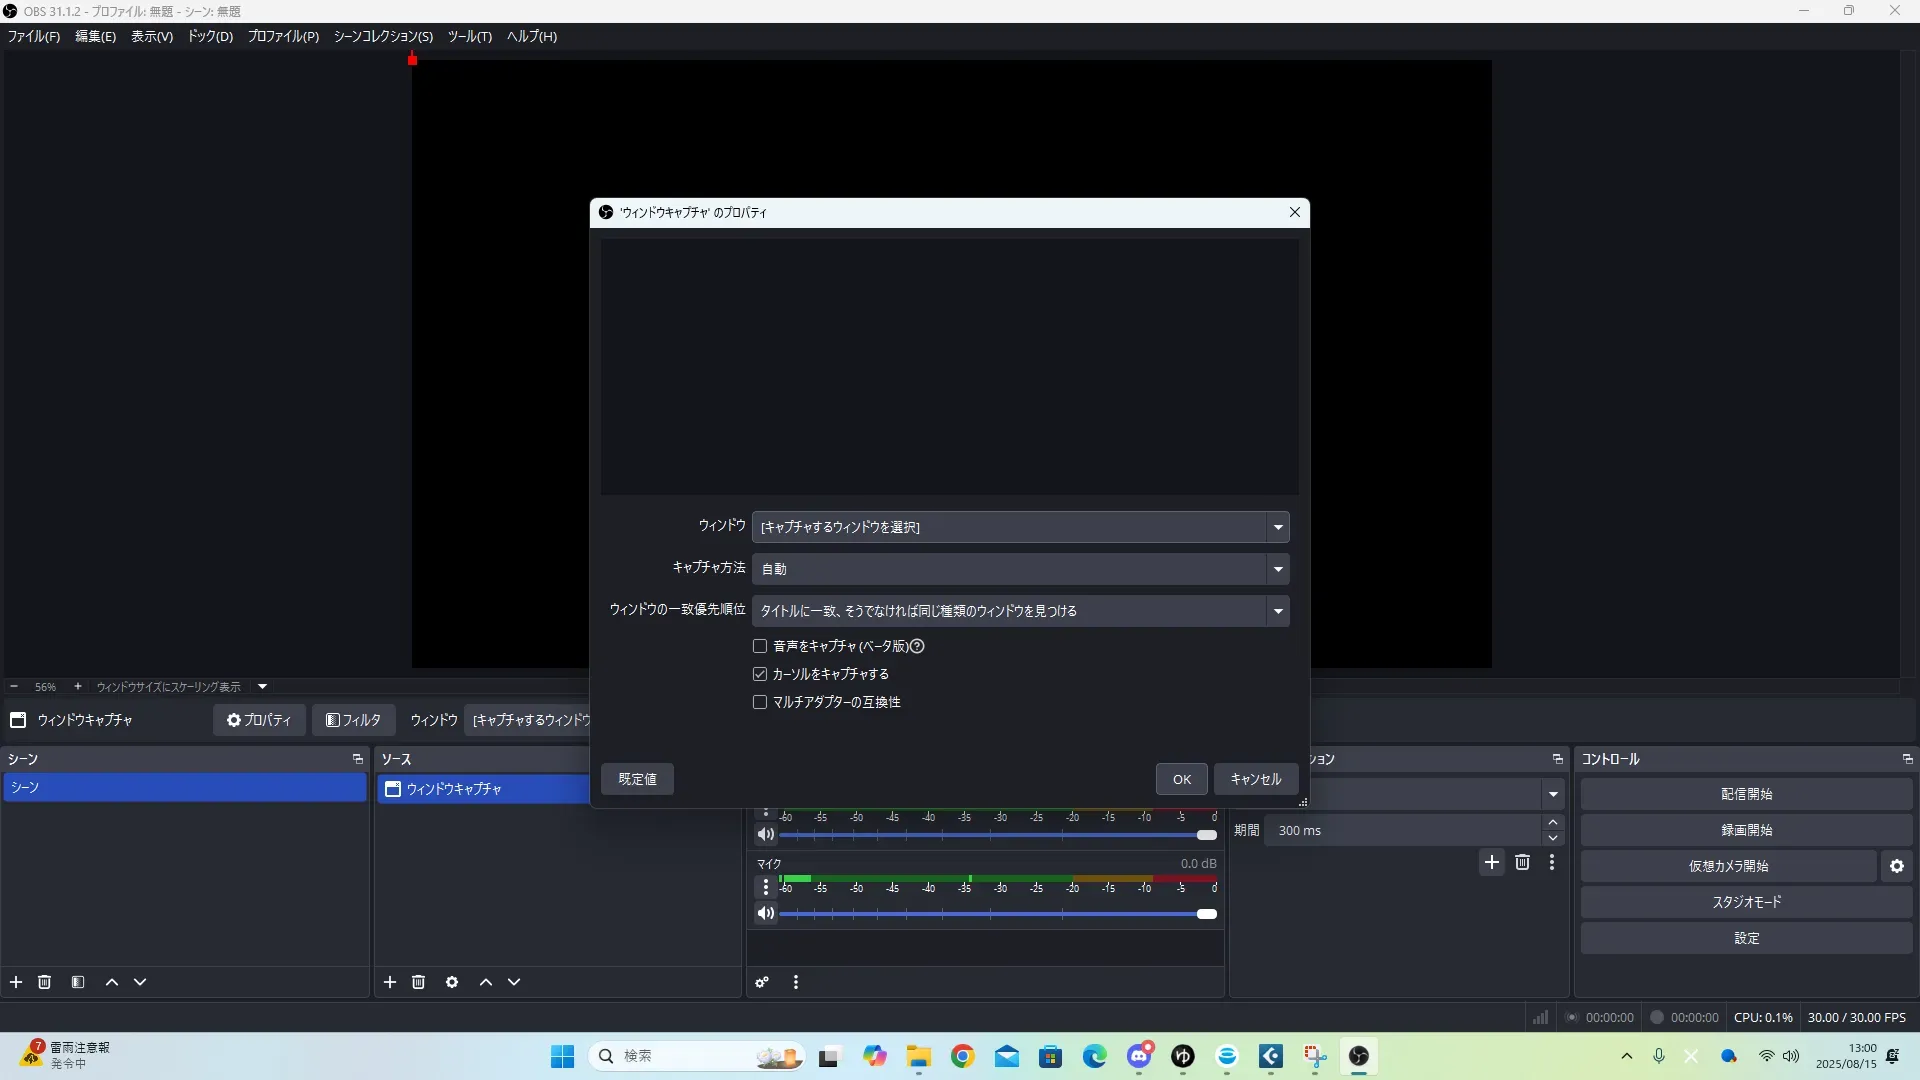This screenshot has width=1920, height=1080.
Task: Expand キャプチャ方法 dropdown
Action: [x=1020, y=569]
